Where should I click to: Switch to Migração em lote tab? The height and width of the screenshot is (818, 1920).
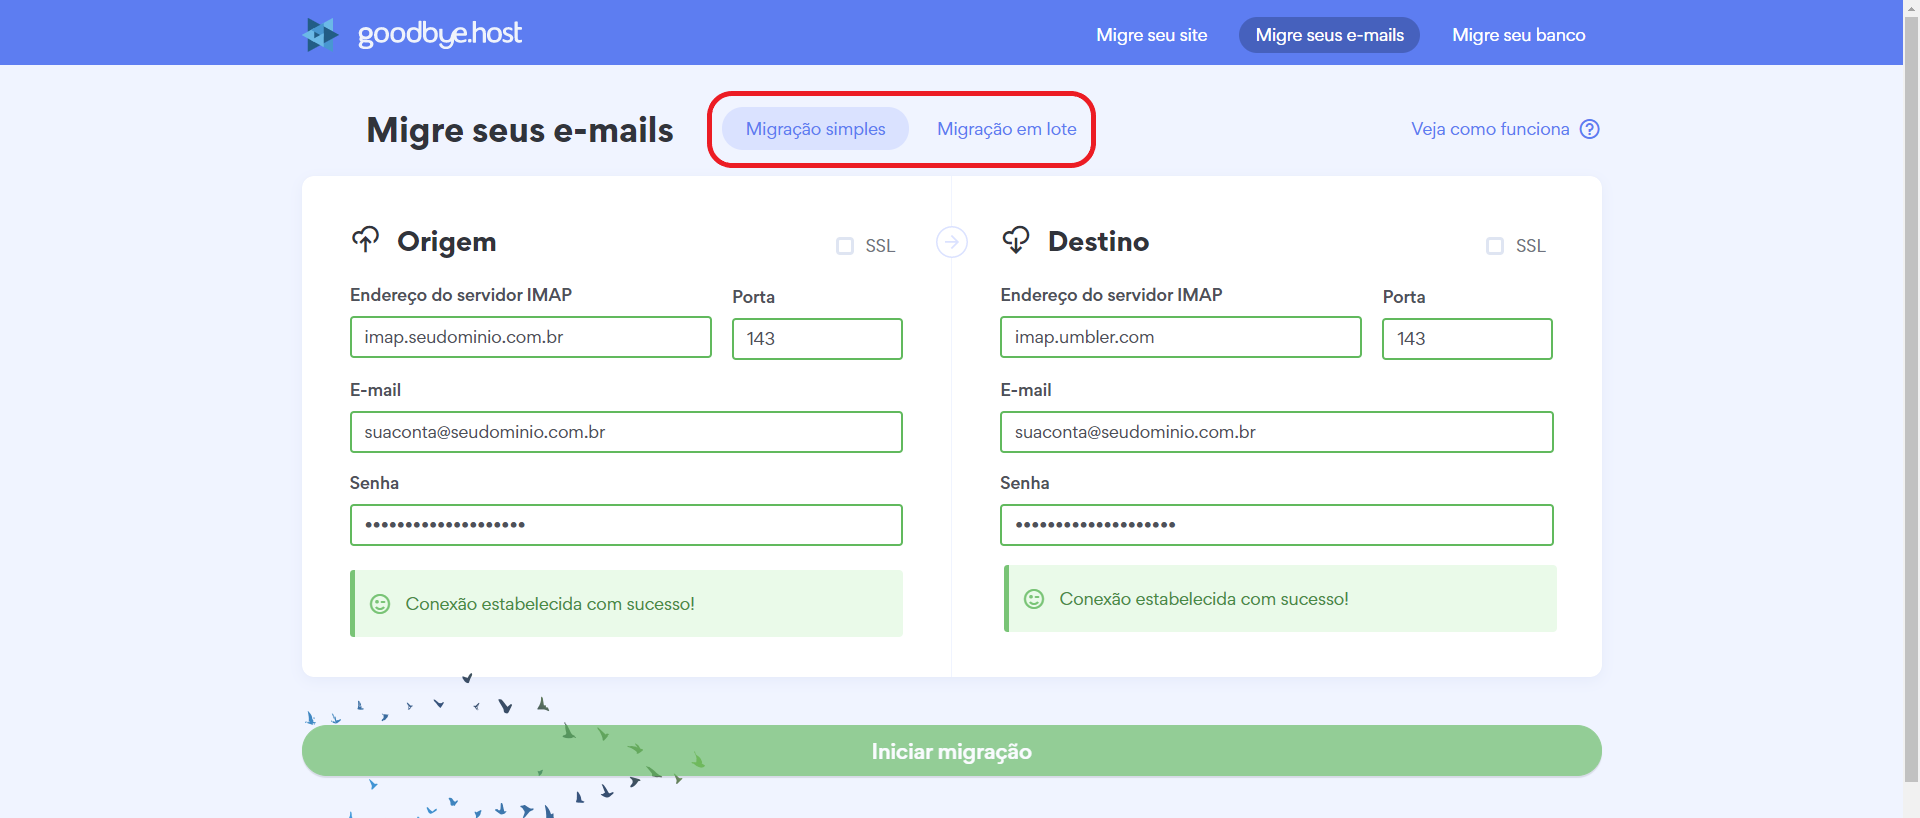(1006, 129)
